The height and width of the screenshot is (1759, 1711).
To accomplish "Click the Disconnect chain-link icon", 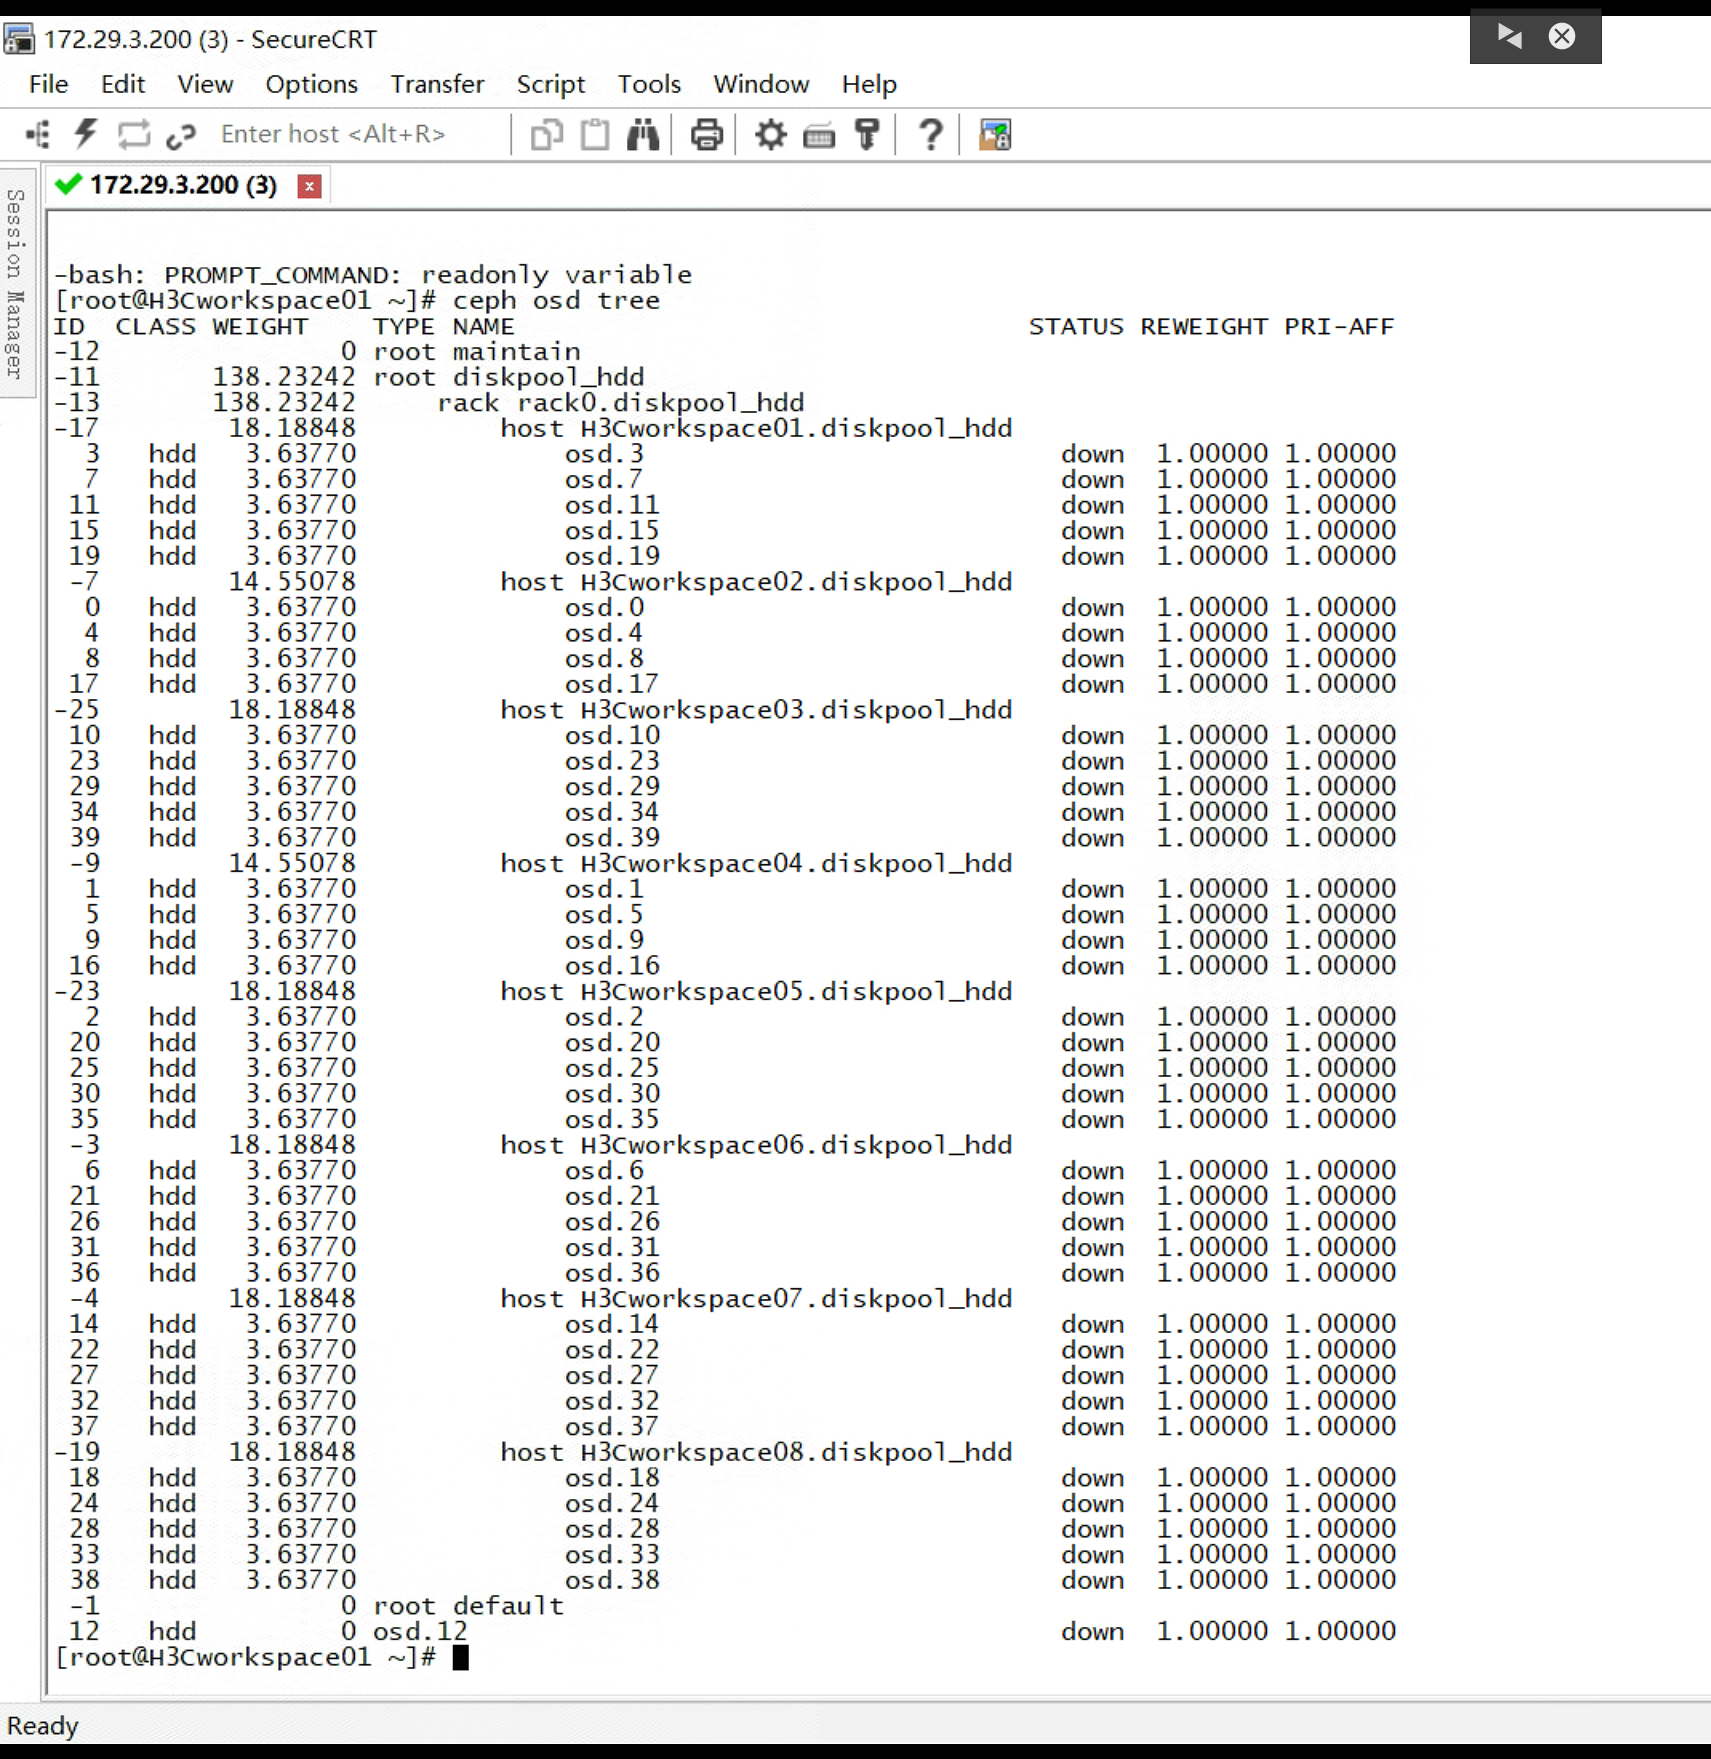I will [x=181, y=135].
